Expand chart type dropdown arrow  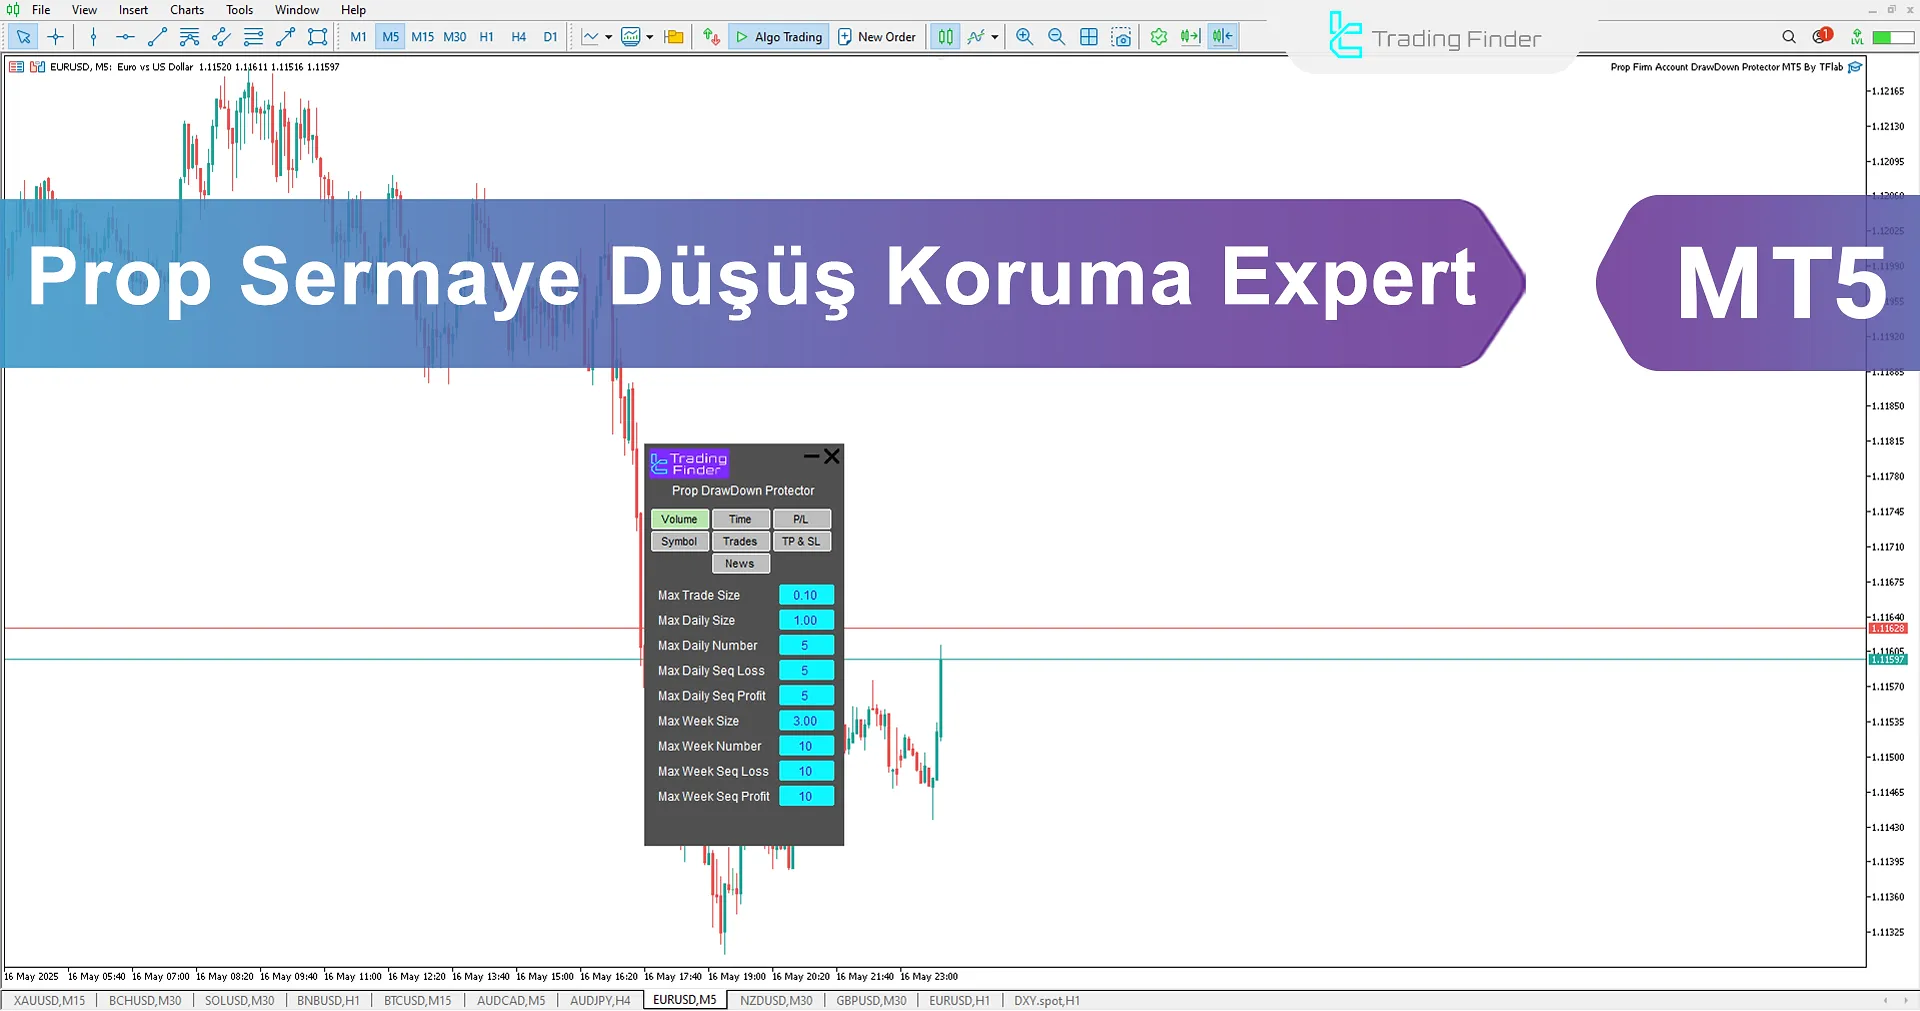pyautogui.click(x=608, y=37)
